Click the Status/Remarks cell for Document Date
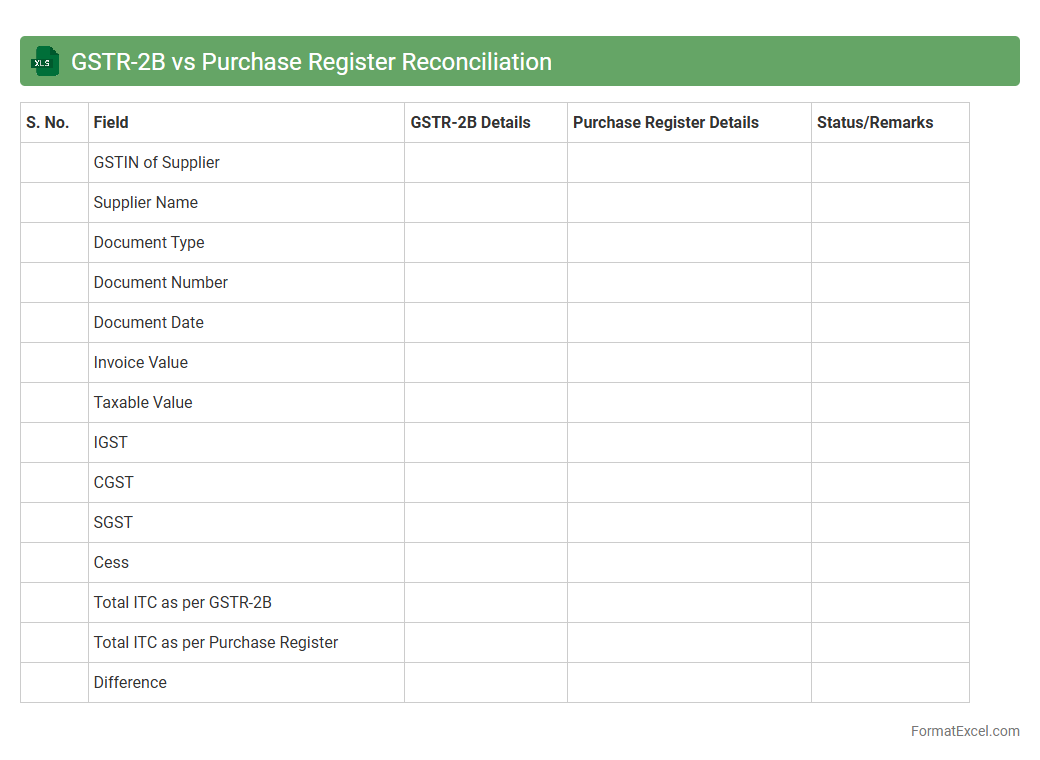The image size is (1040, 760). tap(890, 323)
